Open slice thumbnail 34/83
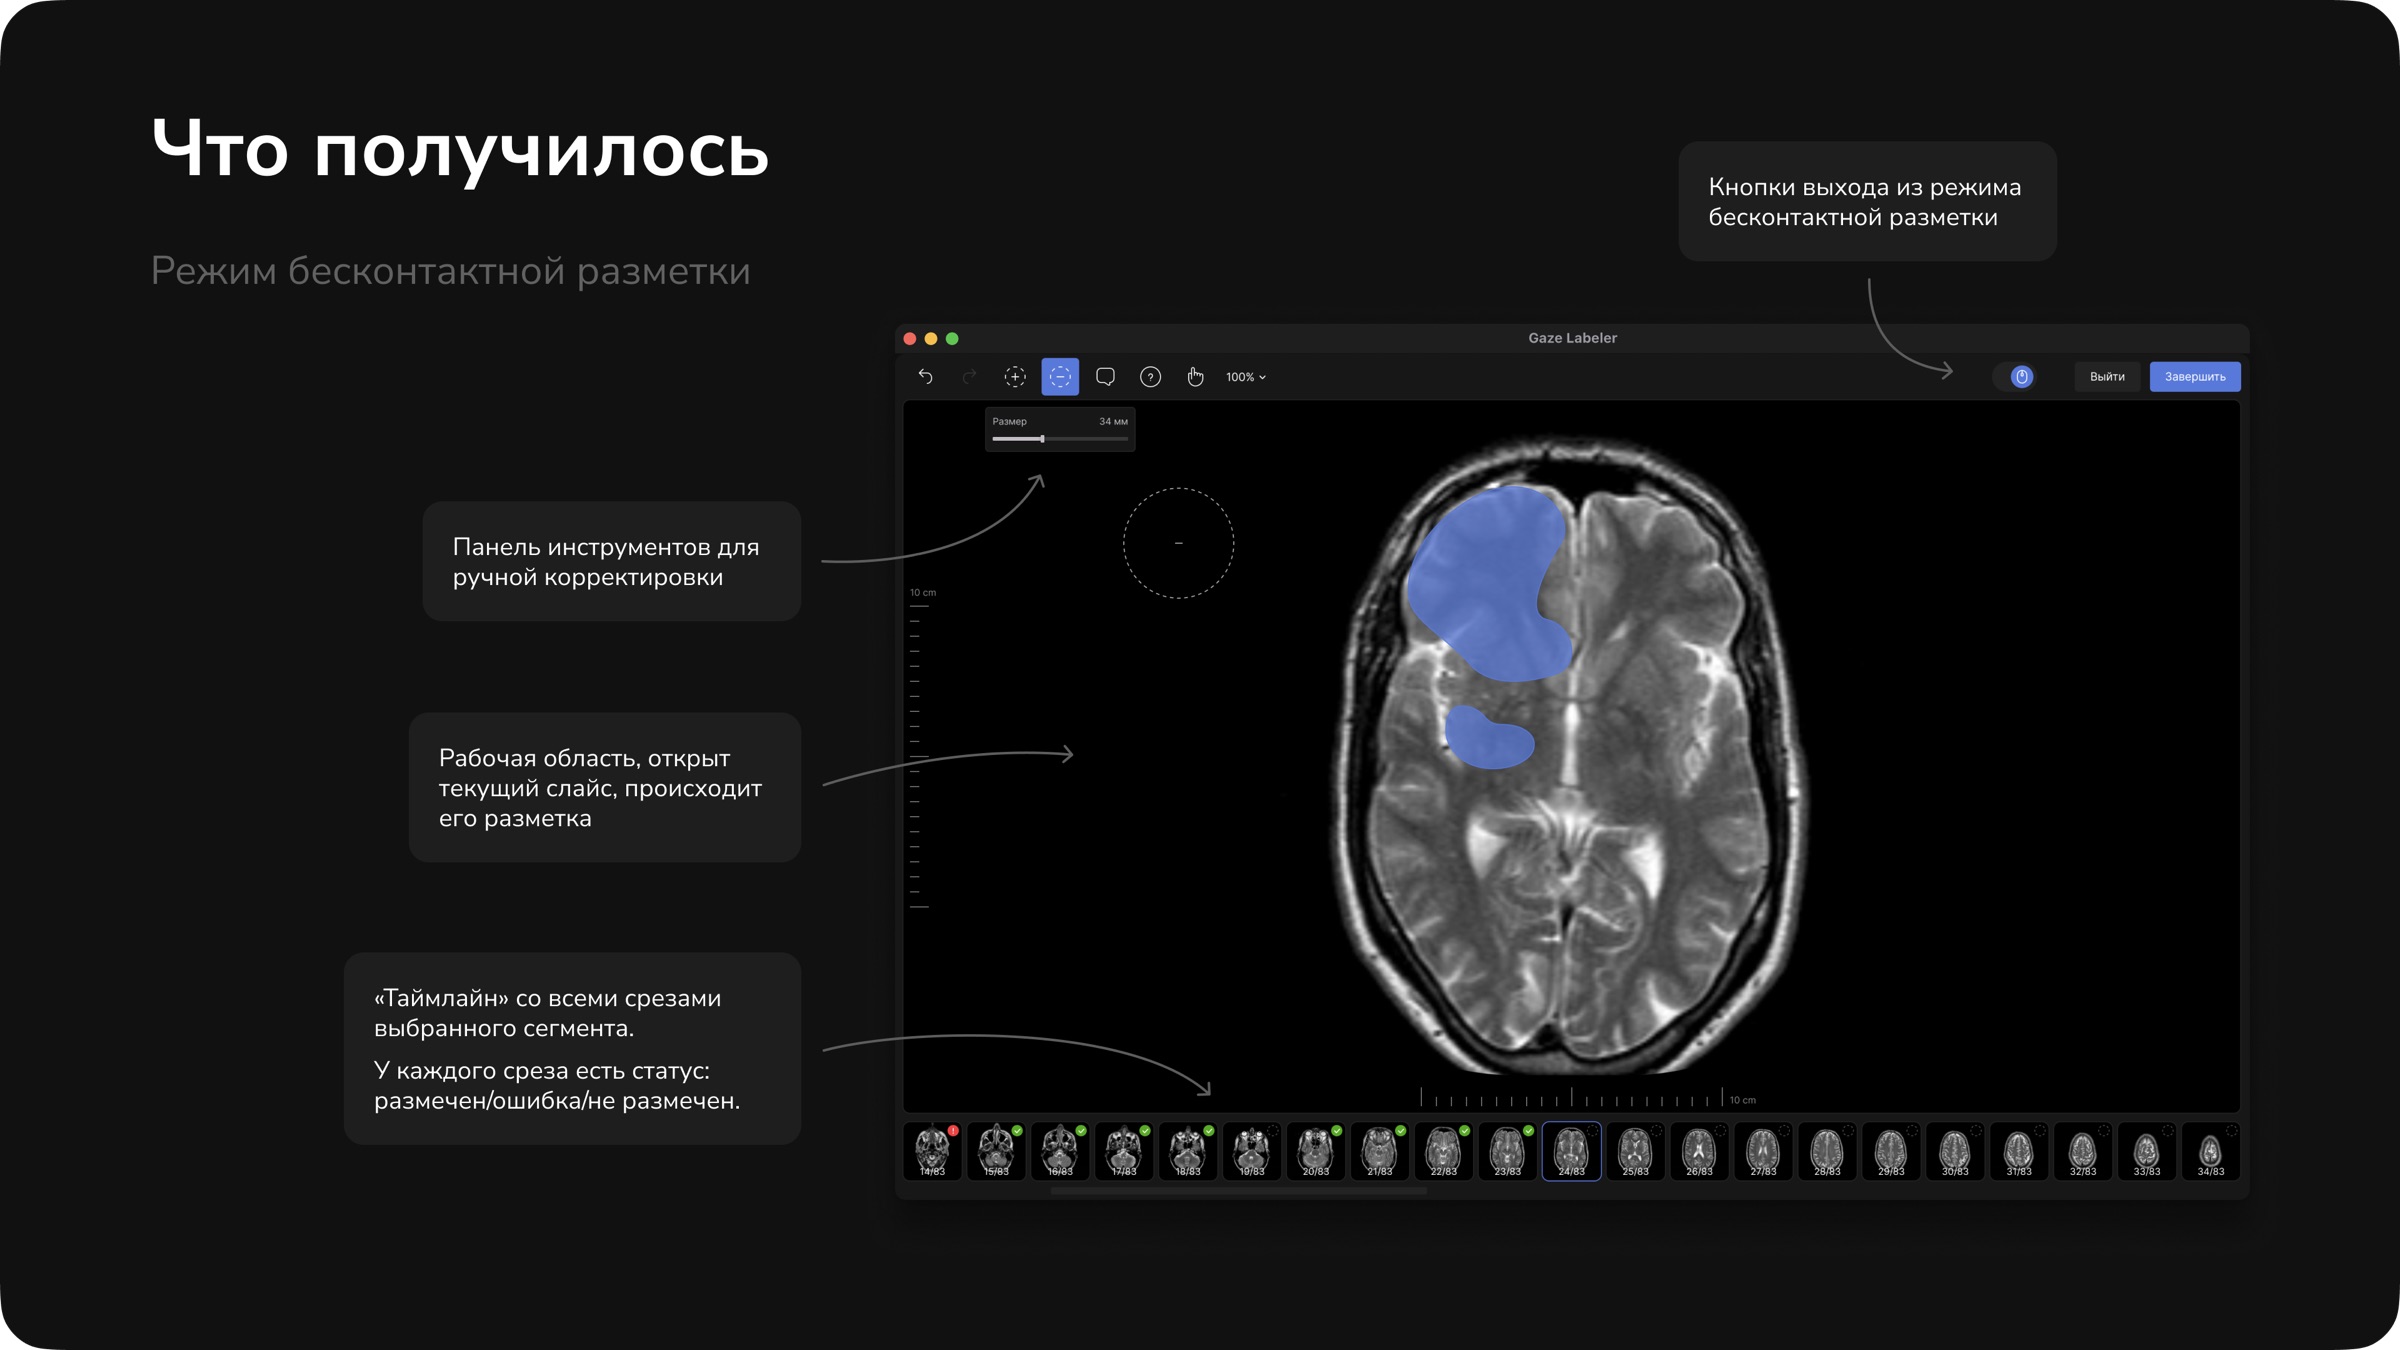Screen dimensions: 2400x1350 2211,1151
